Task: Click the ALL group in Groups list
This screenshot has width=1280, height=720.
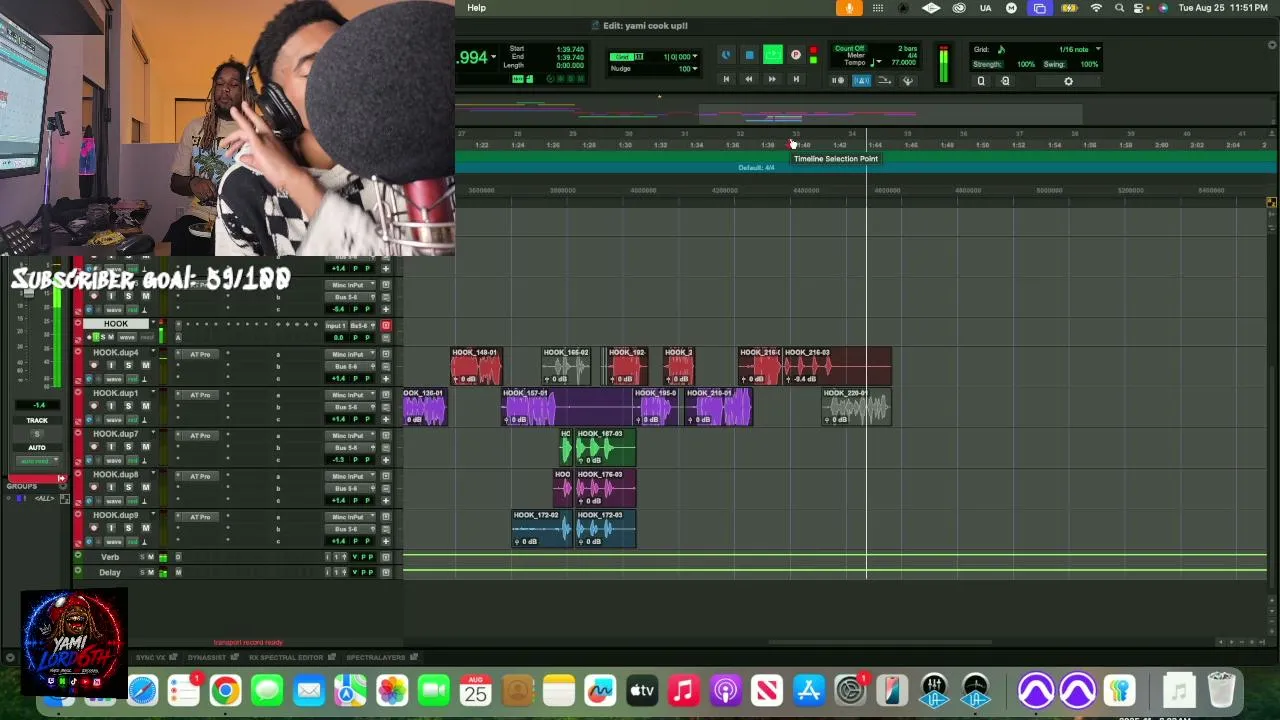Action: click(43, 498)
